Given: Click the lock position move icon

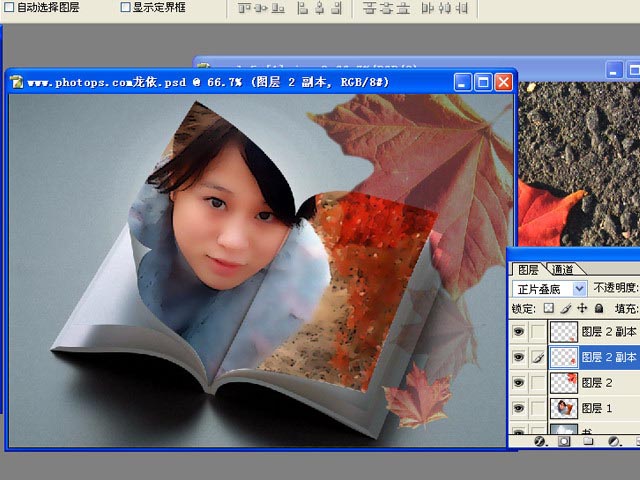Looking at the screenshot, I should [x=581, y=308].
